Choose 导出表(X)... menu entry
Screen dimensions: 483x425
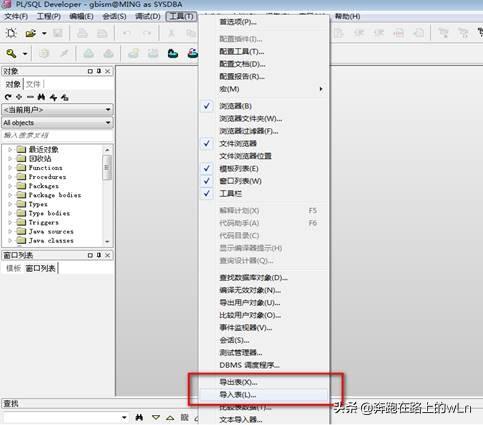[238, 382]
